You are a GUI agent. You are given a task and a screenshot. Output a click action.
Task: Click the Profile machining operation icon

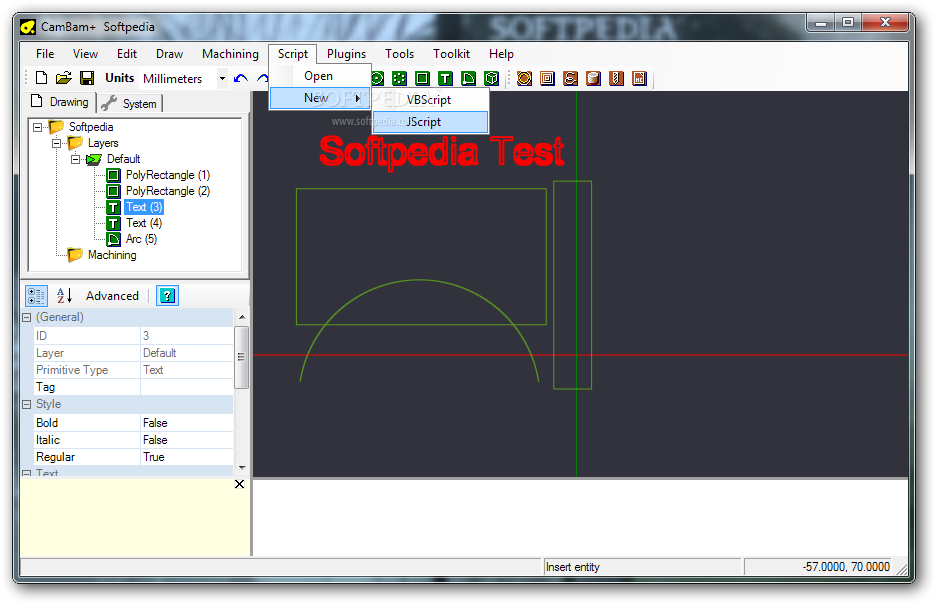pyautogui.click(x=524, y=78)
